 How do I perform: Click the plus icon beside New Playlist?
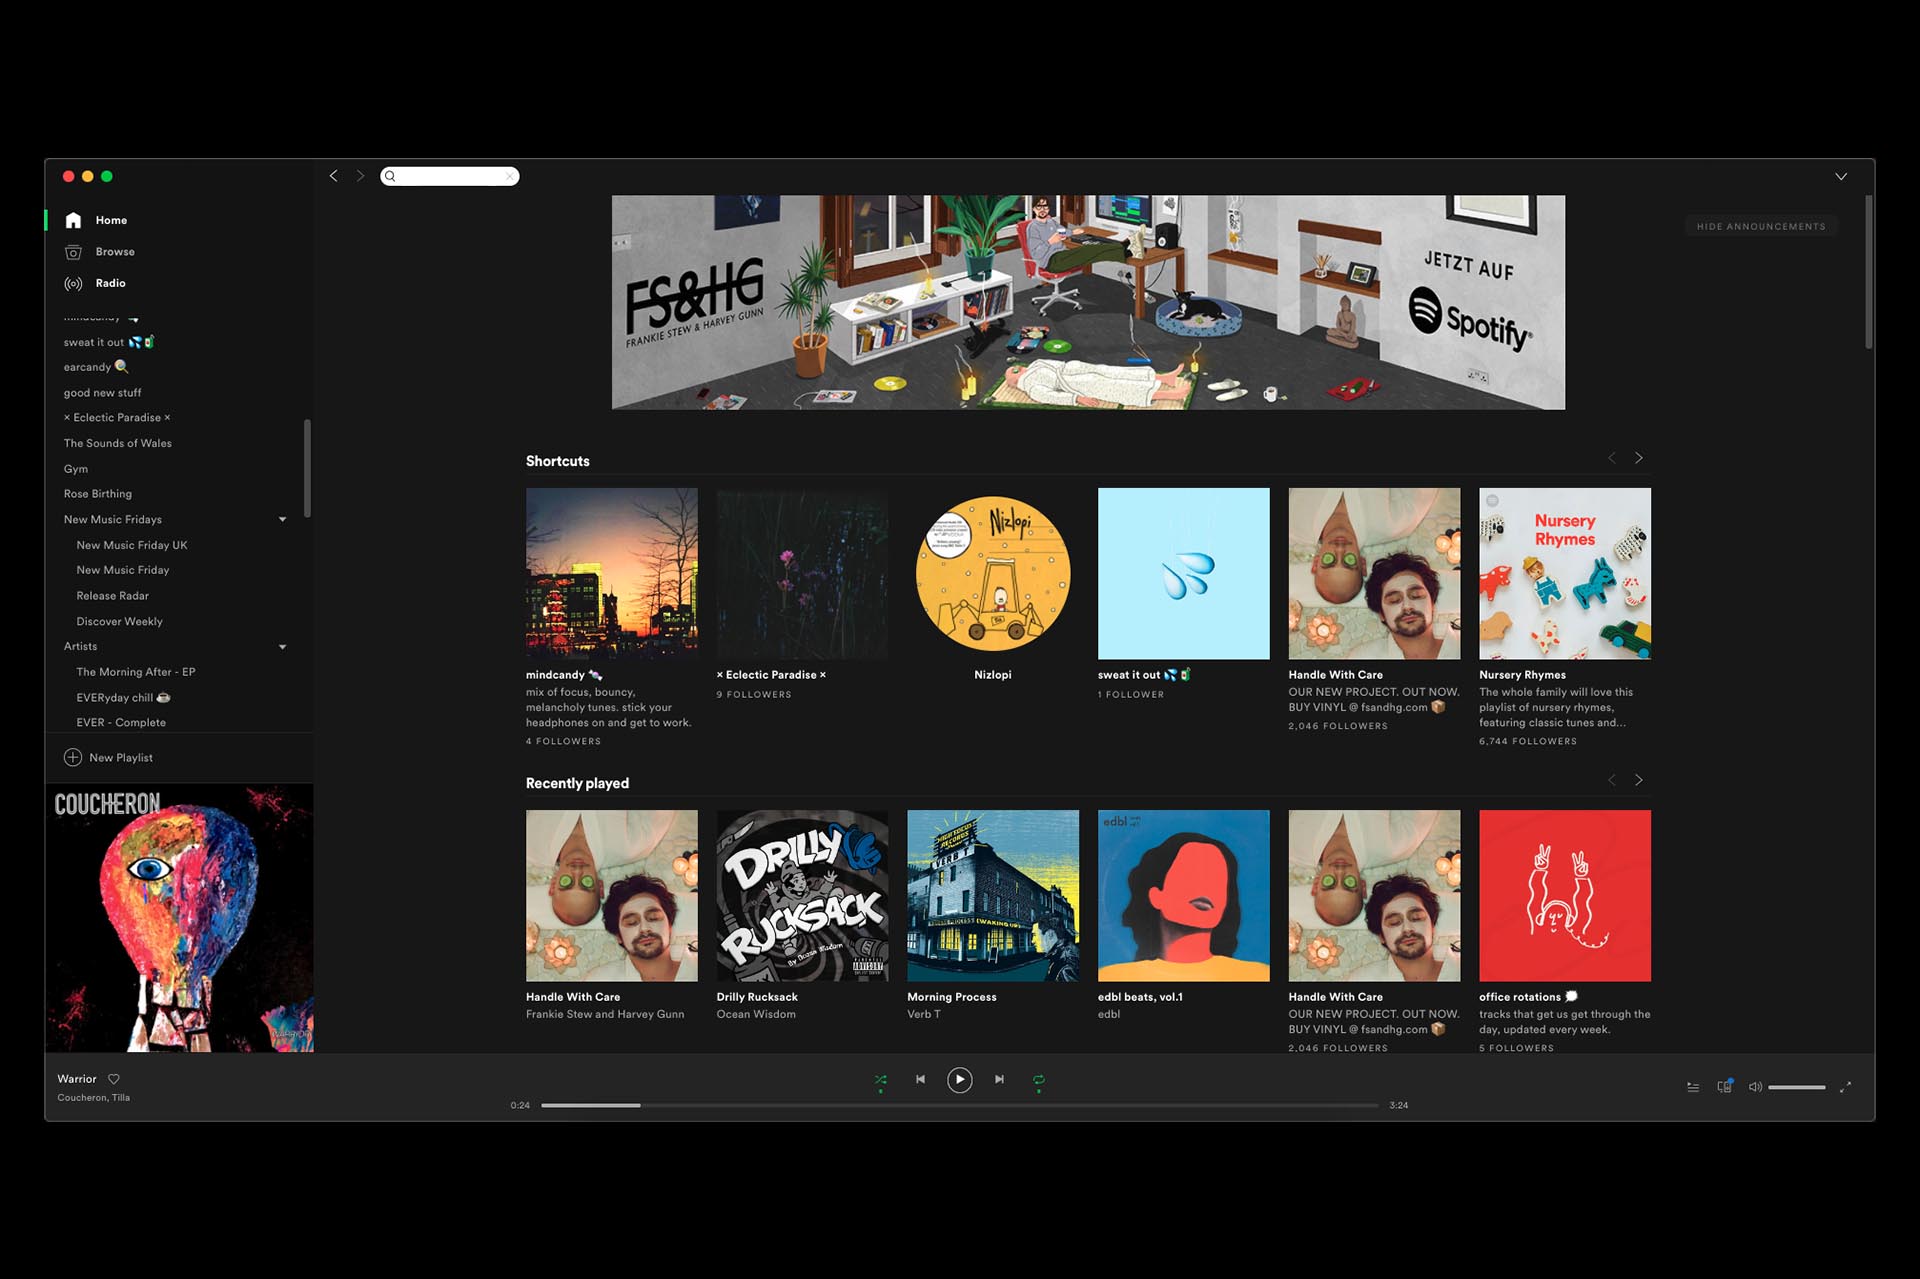[73, 758]
